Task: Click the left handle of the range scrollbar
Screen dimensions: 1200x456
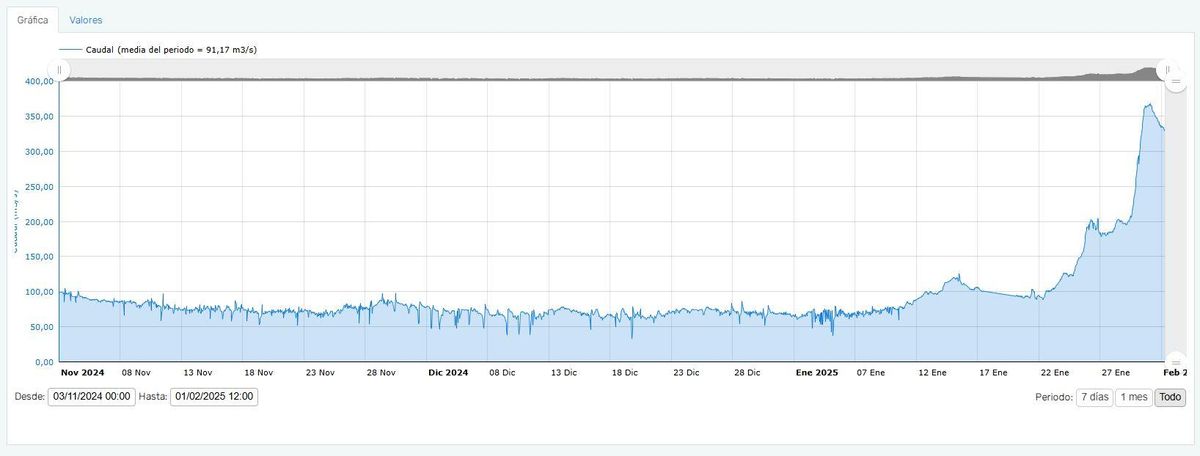Action: coord(60,69)
